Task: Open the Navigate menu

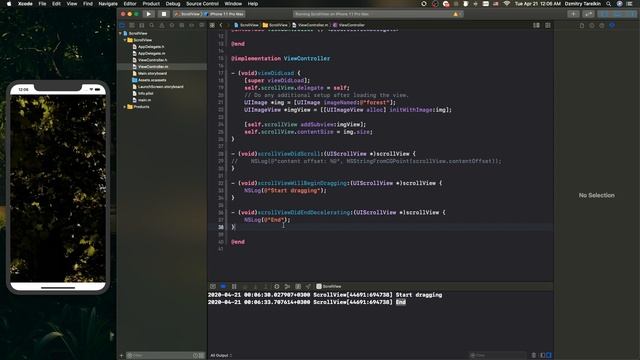Action: 108,4
